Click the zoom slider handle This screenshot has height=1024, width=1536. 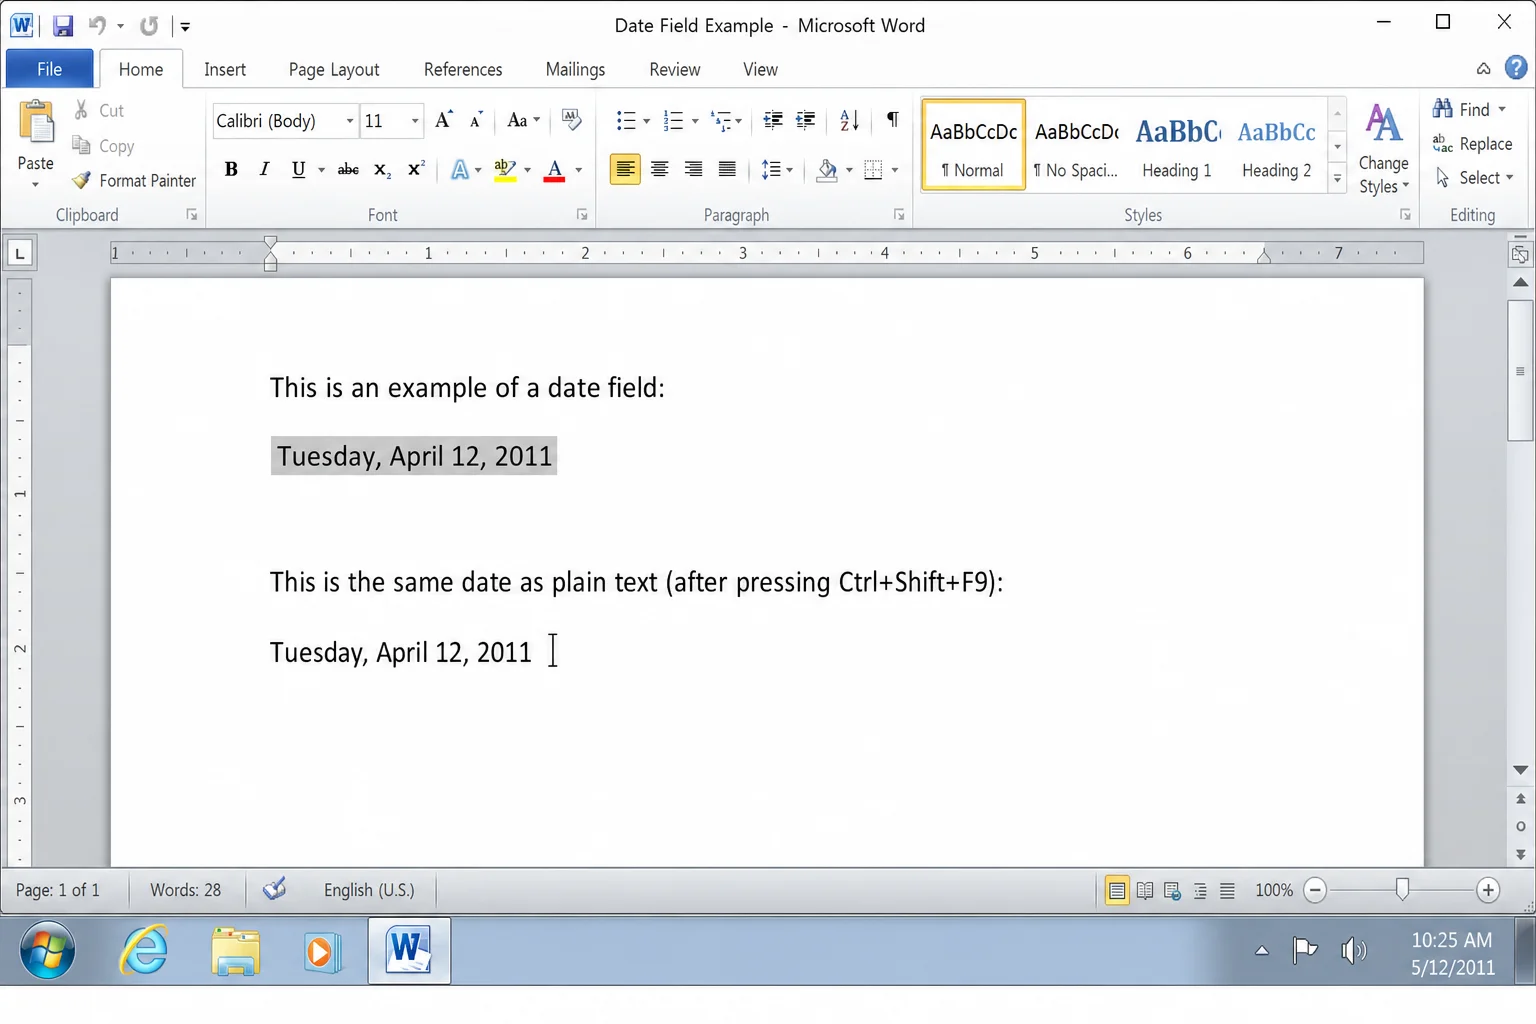(1402, 889)
